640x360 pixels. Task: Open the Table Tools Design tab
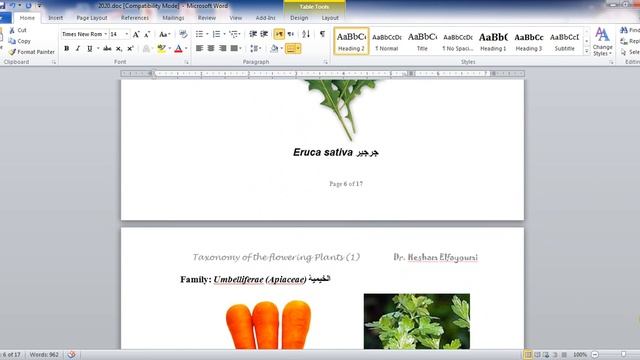299,18
